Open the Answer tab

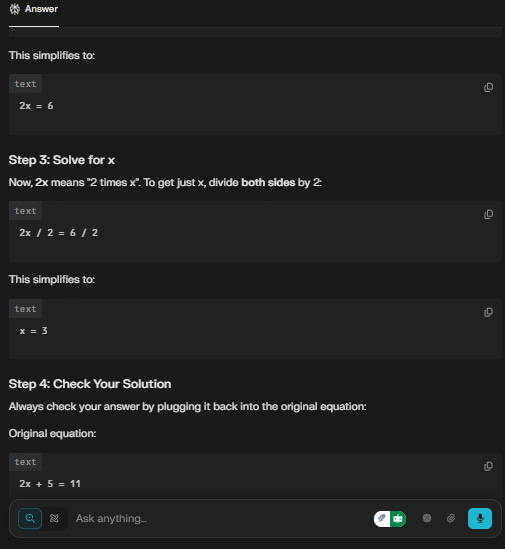pos(34,9)
